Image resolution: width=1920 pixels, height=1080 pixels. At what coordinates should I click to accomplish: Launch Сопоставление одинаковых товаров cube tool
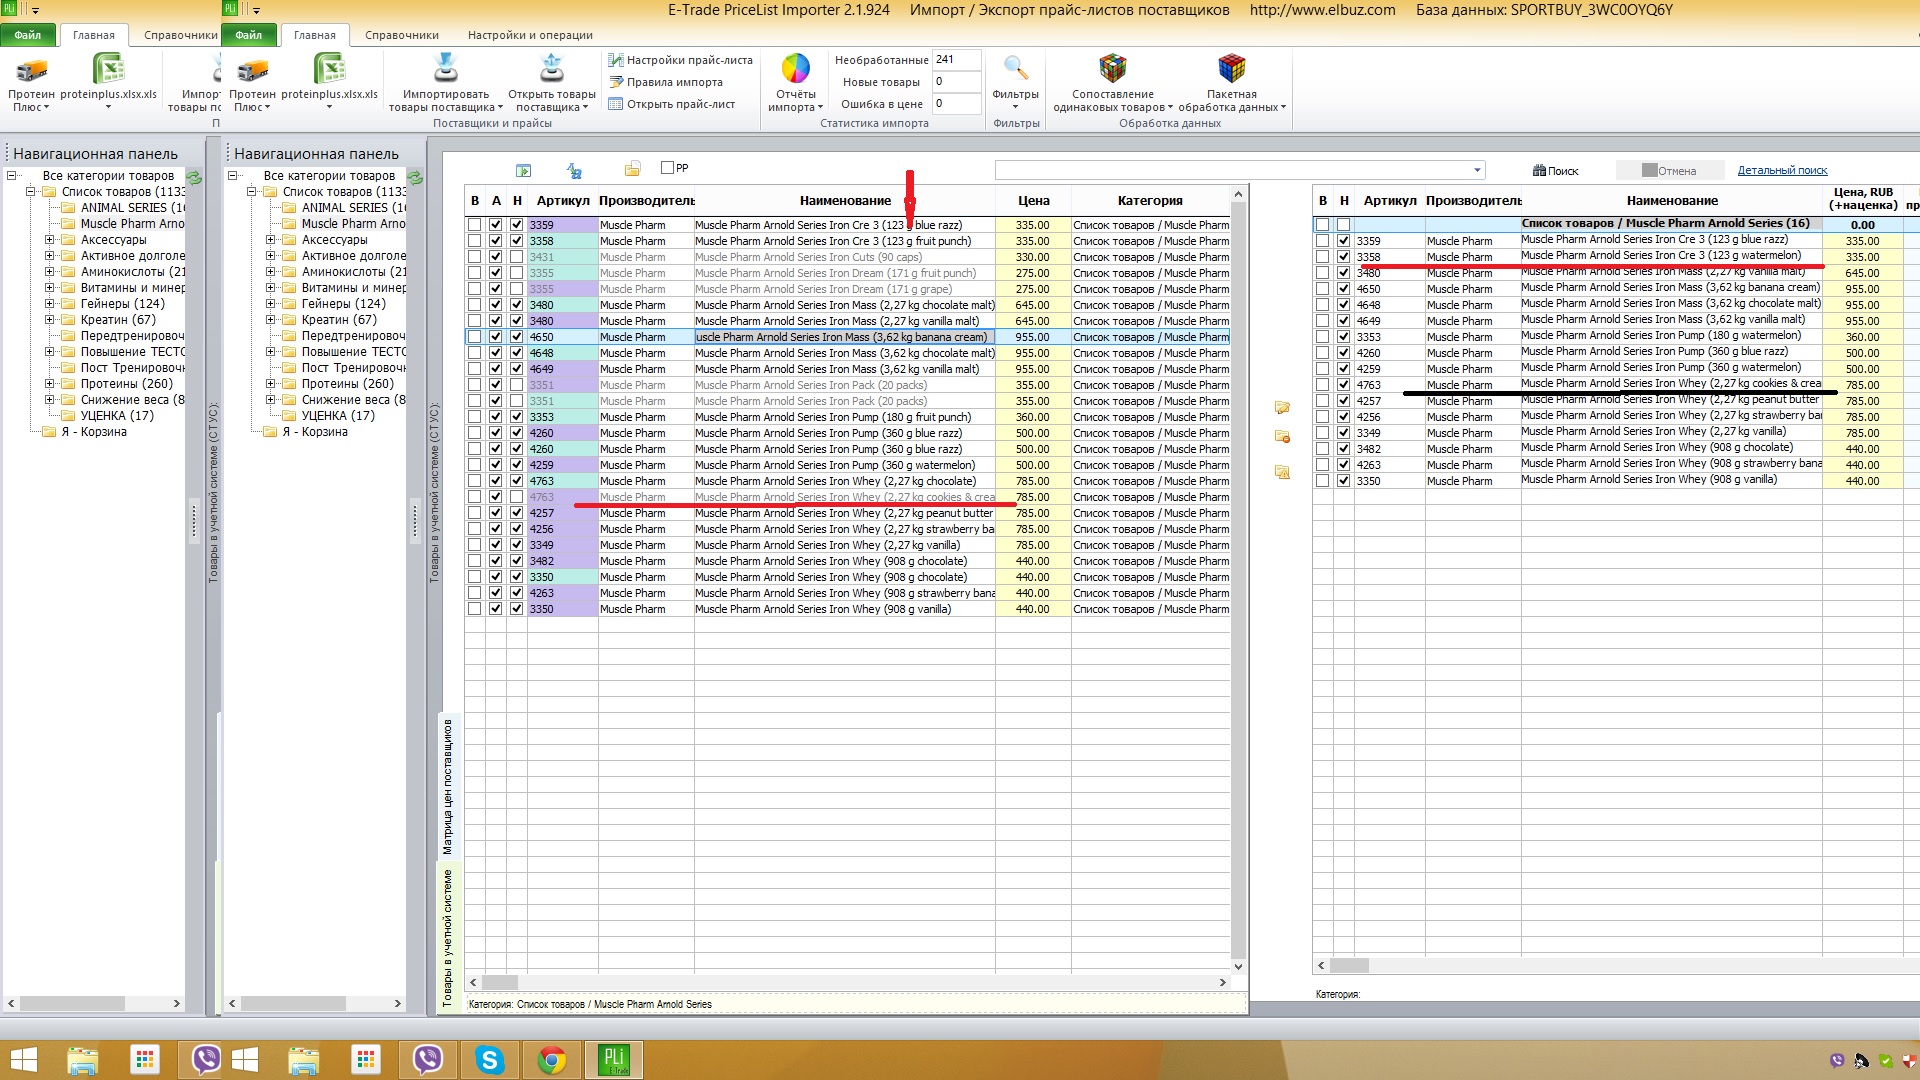click(1112, 68)
